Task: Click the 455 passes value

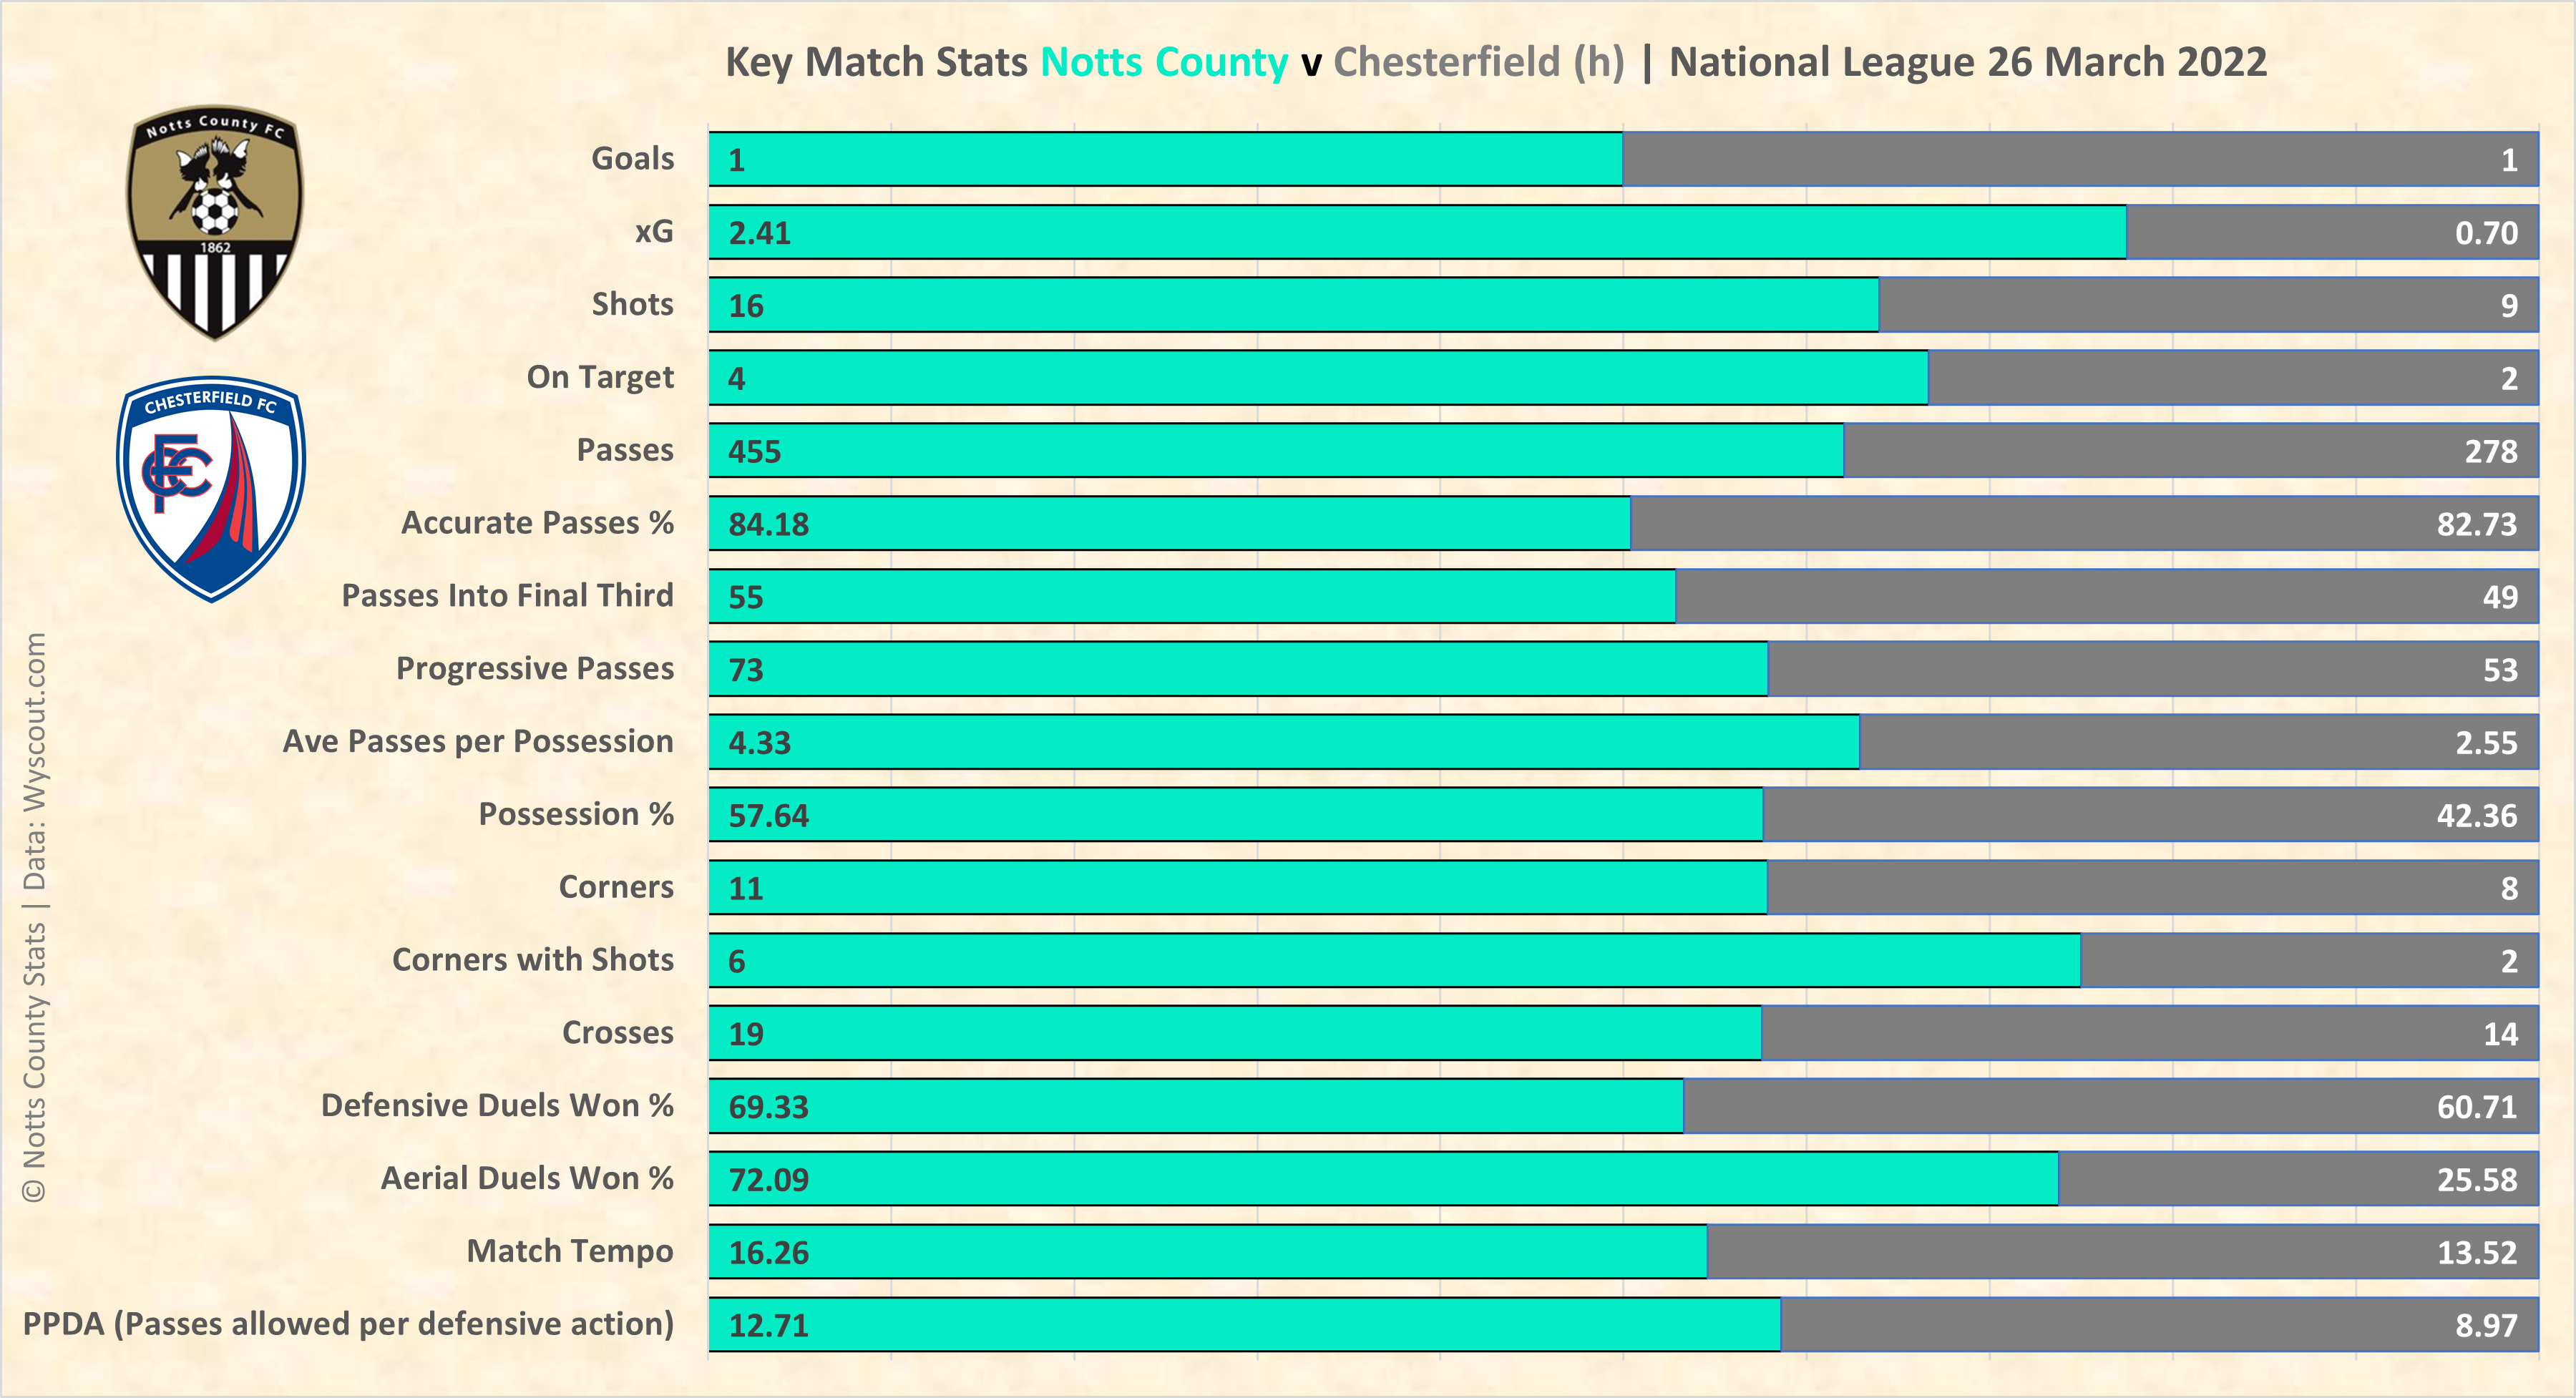Action: (x=754, y=452)
